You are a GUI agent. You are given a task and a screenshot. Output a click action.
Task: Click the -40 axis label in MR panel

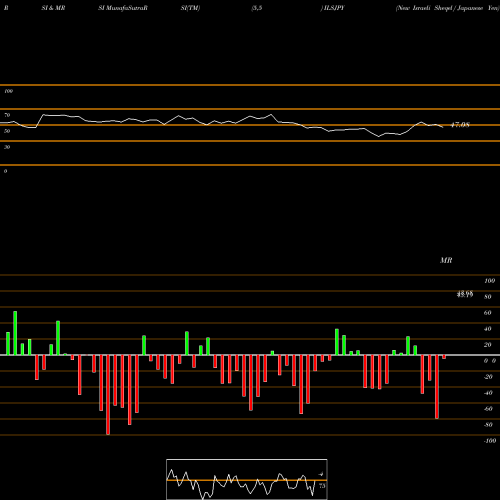pyautogui.click(x=488, y=393)
